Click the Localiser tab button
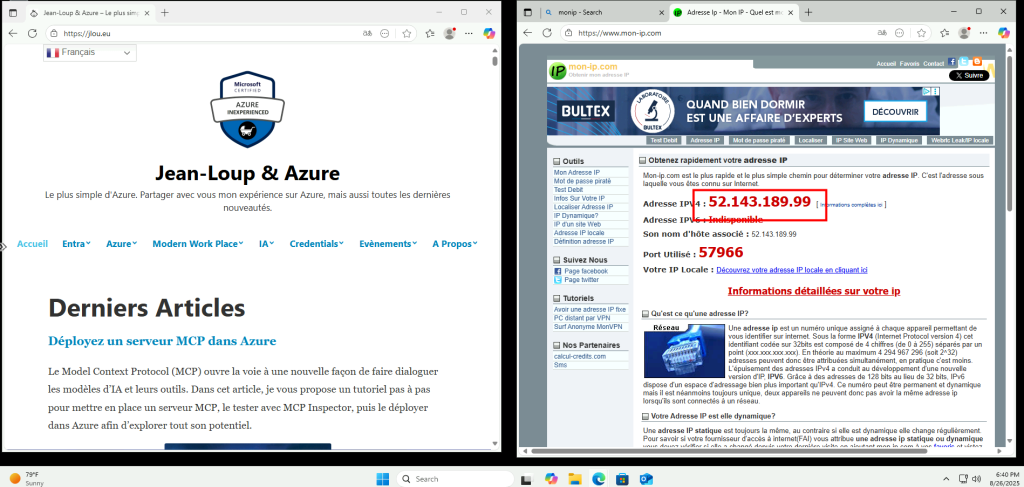Viewport: 1024px width, 487px height. pyautogui.click(x=810, y=140)
